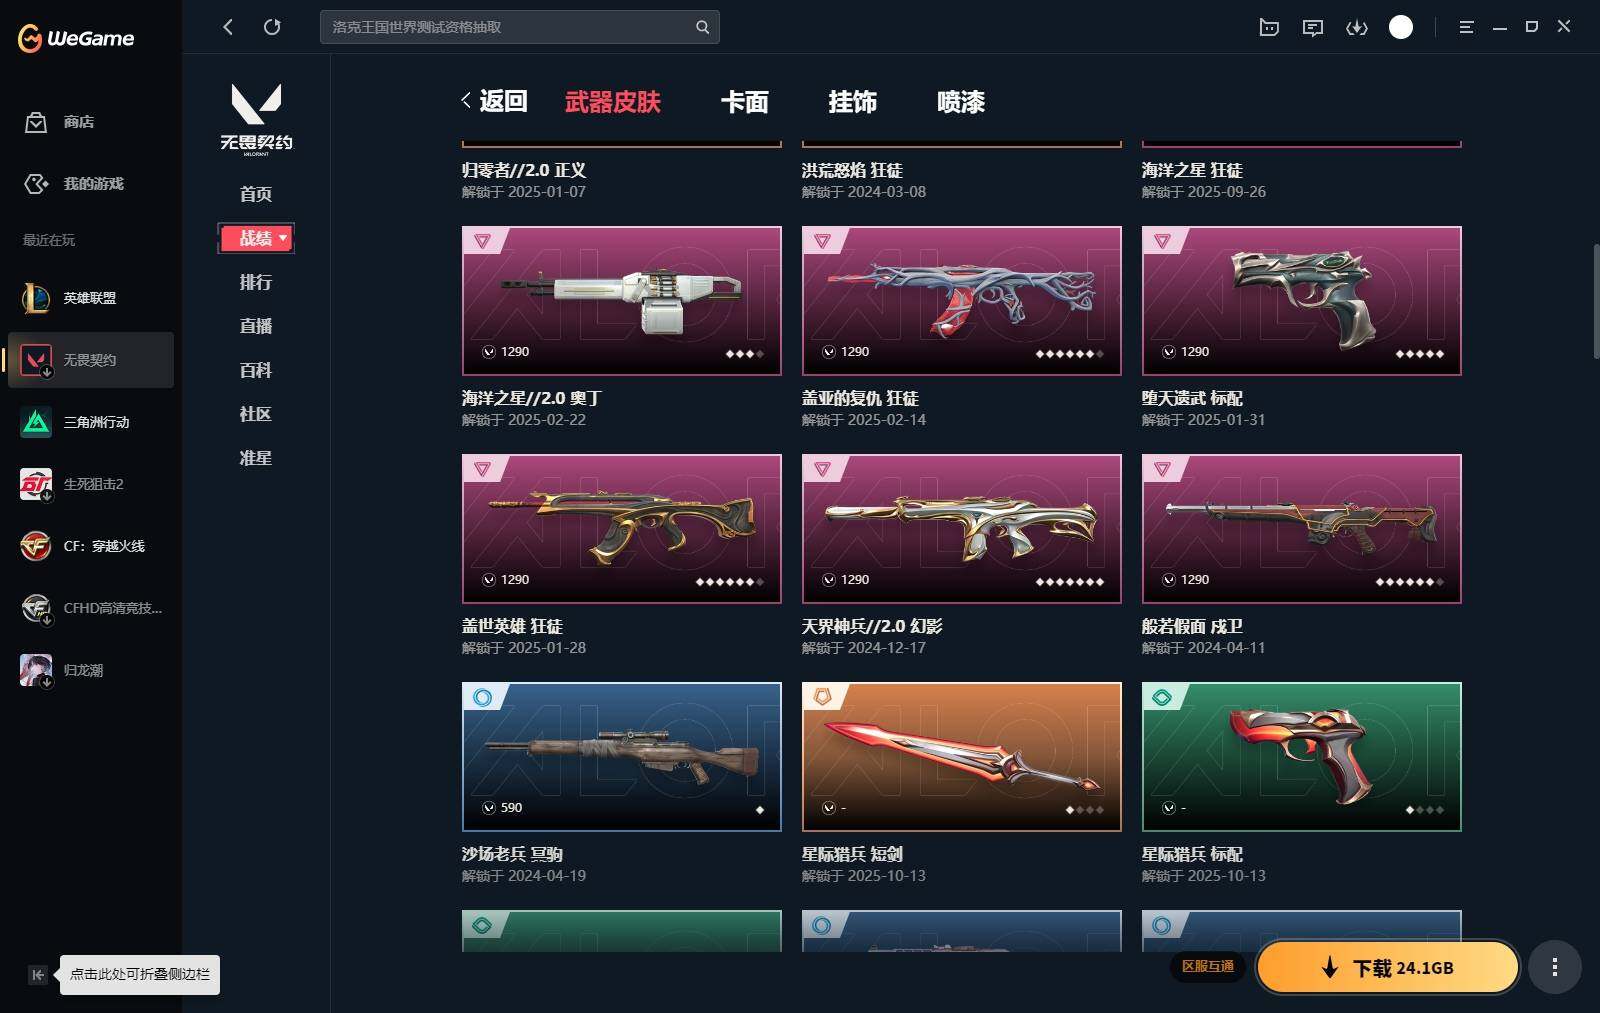Open the messages icon in top bar
This screenshot has height=1013, width=1600.
point(1312,27)
